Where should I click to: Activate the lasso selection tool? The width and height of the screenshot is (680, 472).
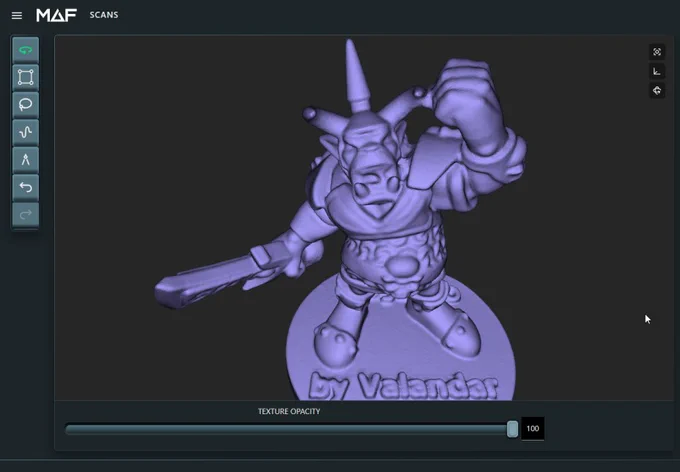tap(26, 105)
